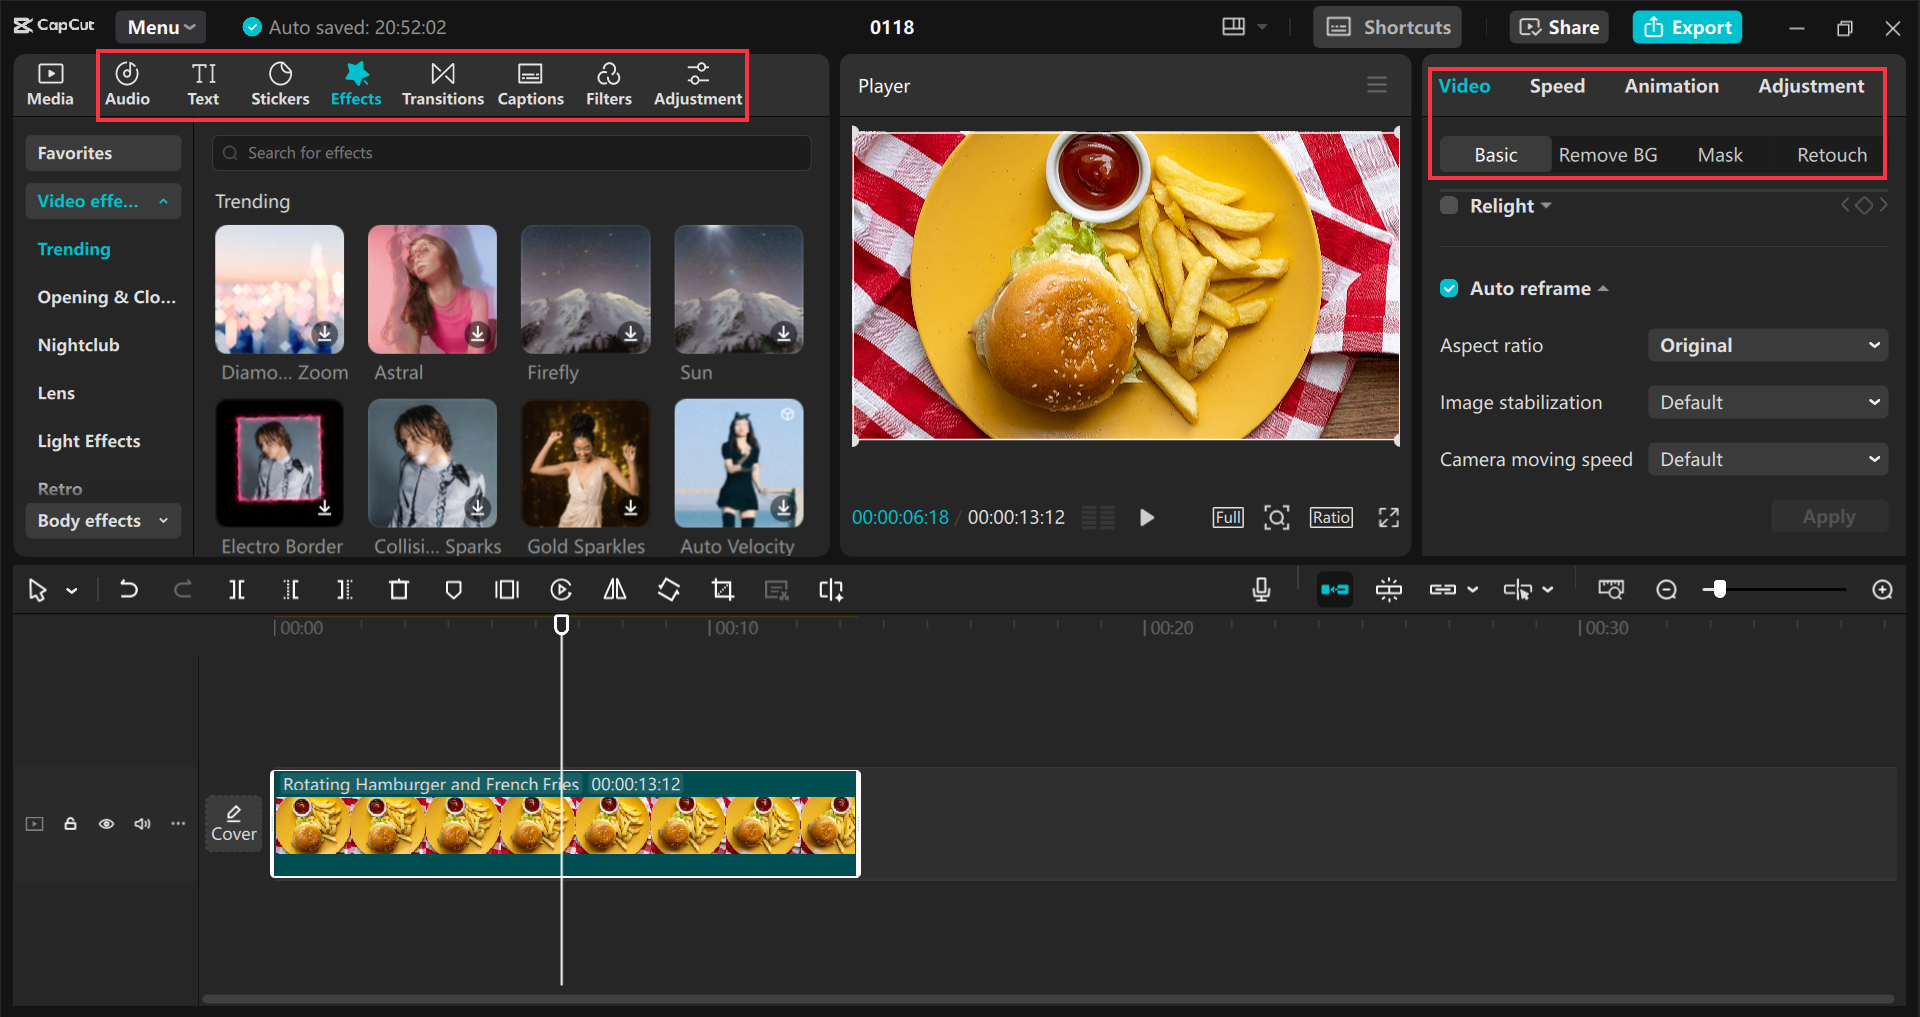The image size is (1920, 1017).
Task: Click the Export button
Action: (x=1686, y=27)
